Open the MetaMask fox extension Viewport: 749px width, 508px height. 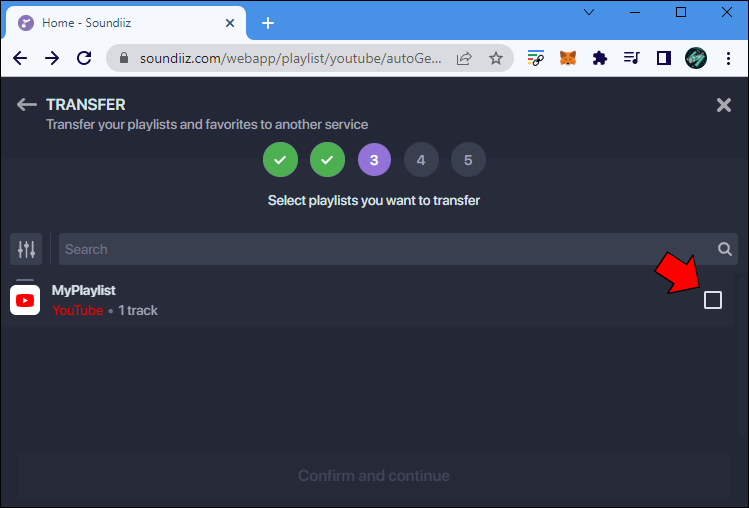pos(567,58)
